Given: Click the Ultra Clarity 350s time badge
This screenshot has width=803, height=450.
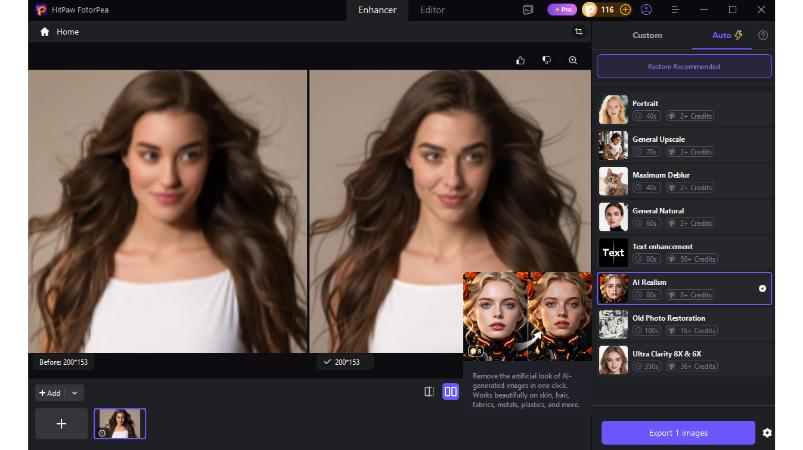Looking at the screenshot, I should click(x=647, y=367).
